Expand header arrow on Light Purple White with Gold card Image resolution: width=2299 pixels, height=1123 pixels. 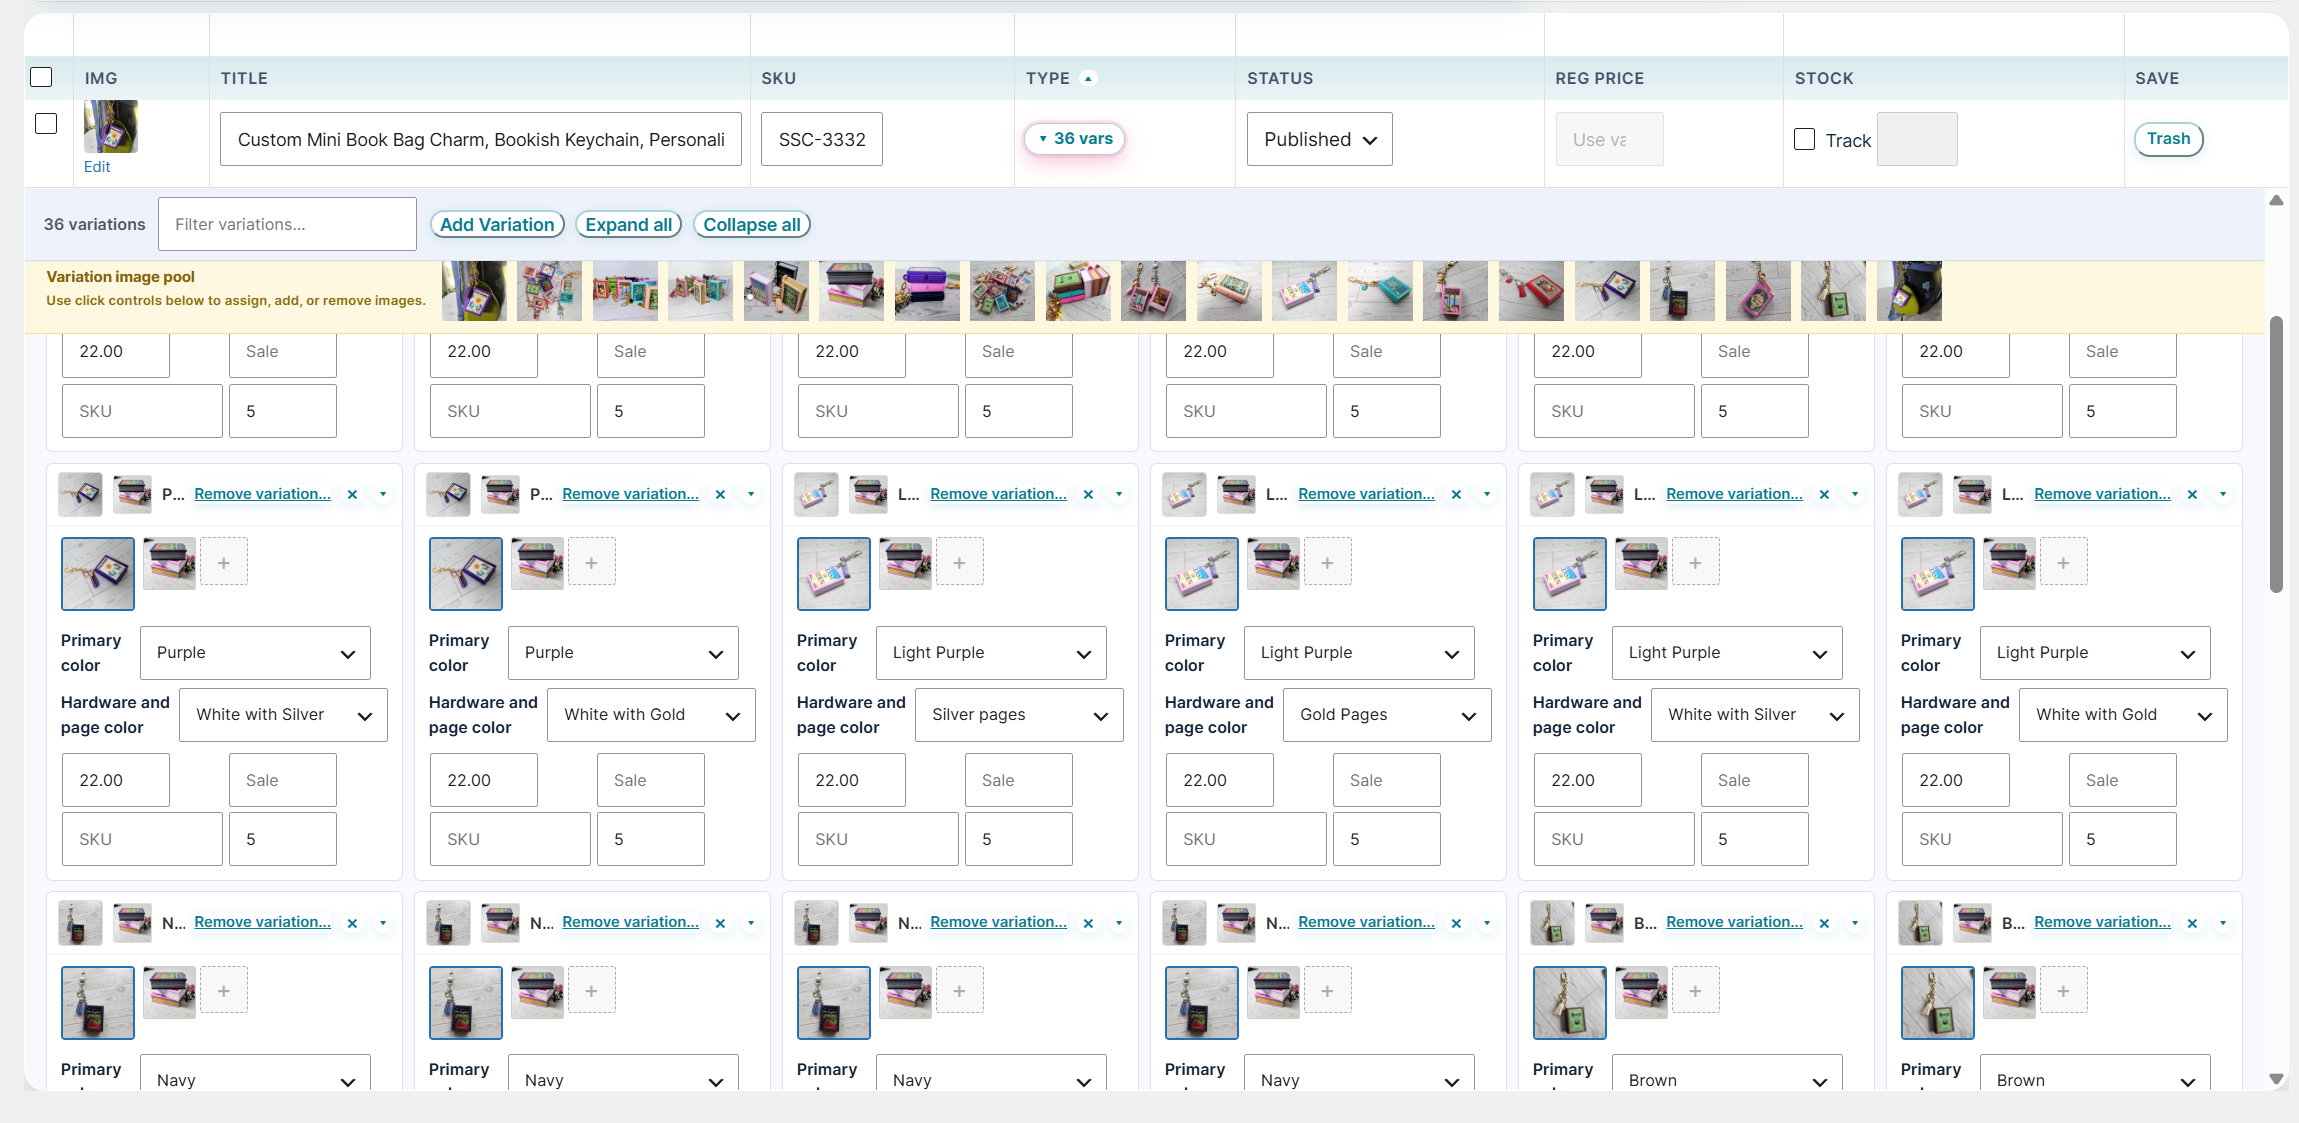(x=2223, y=494)
